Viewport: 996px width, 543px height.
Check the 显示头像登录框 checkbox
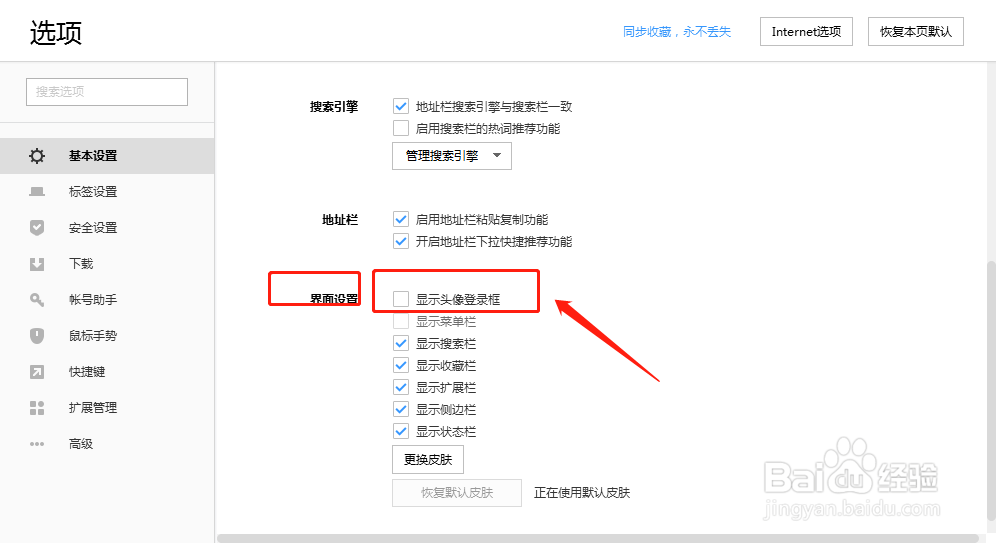point(401,299)
